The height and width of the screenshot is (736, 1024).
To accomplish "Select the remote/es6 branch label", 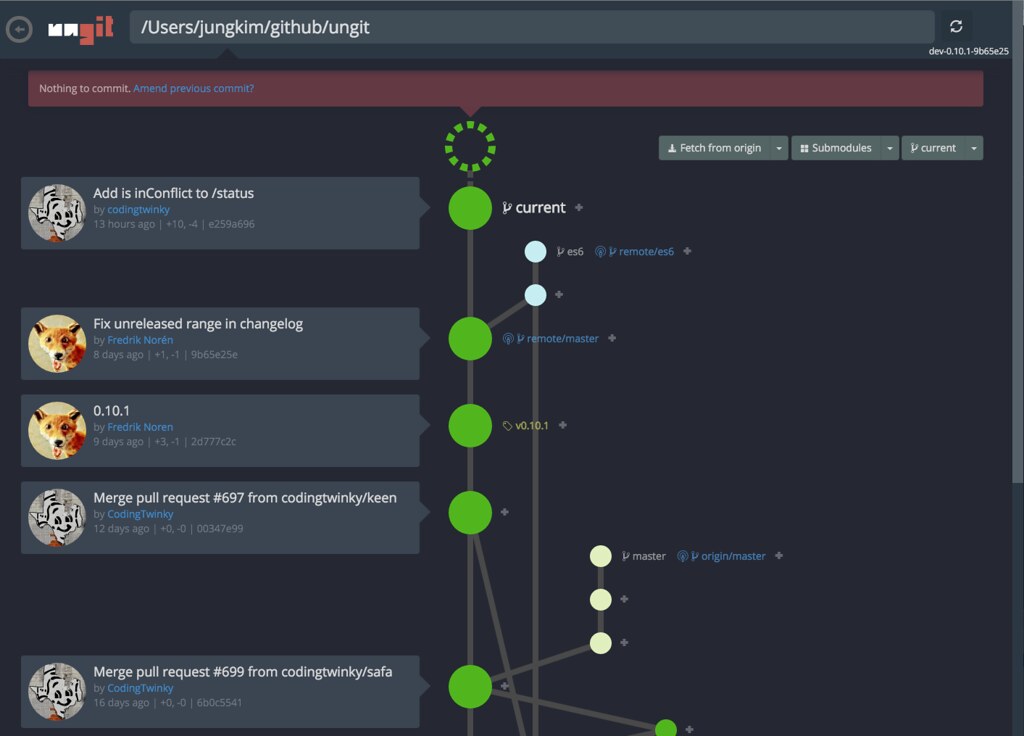I will [x=635, y=251].
